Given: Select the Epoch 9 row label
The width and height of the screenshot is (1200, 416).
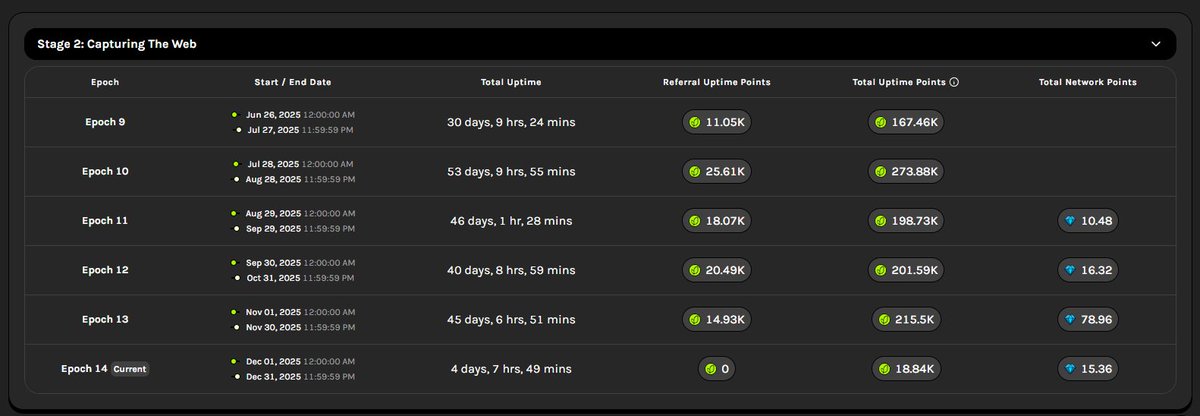Looking at the screenshot, I should pos(105,122).
